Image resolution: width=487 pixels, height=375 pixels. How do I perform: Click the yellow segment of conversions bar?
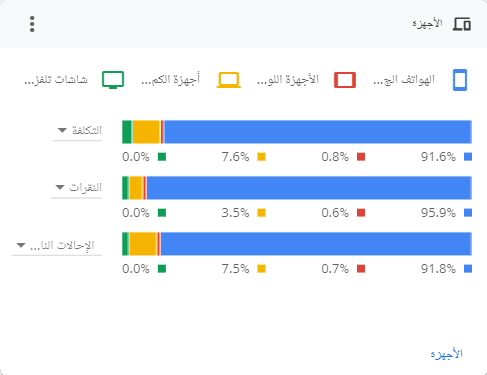tap(143, 244)
